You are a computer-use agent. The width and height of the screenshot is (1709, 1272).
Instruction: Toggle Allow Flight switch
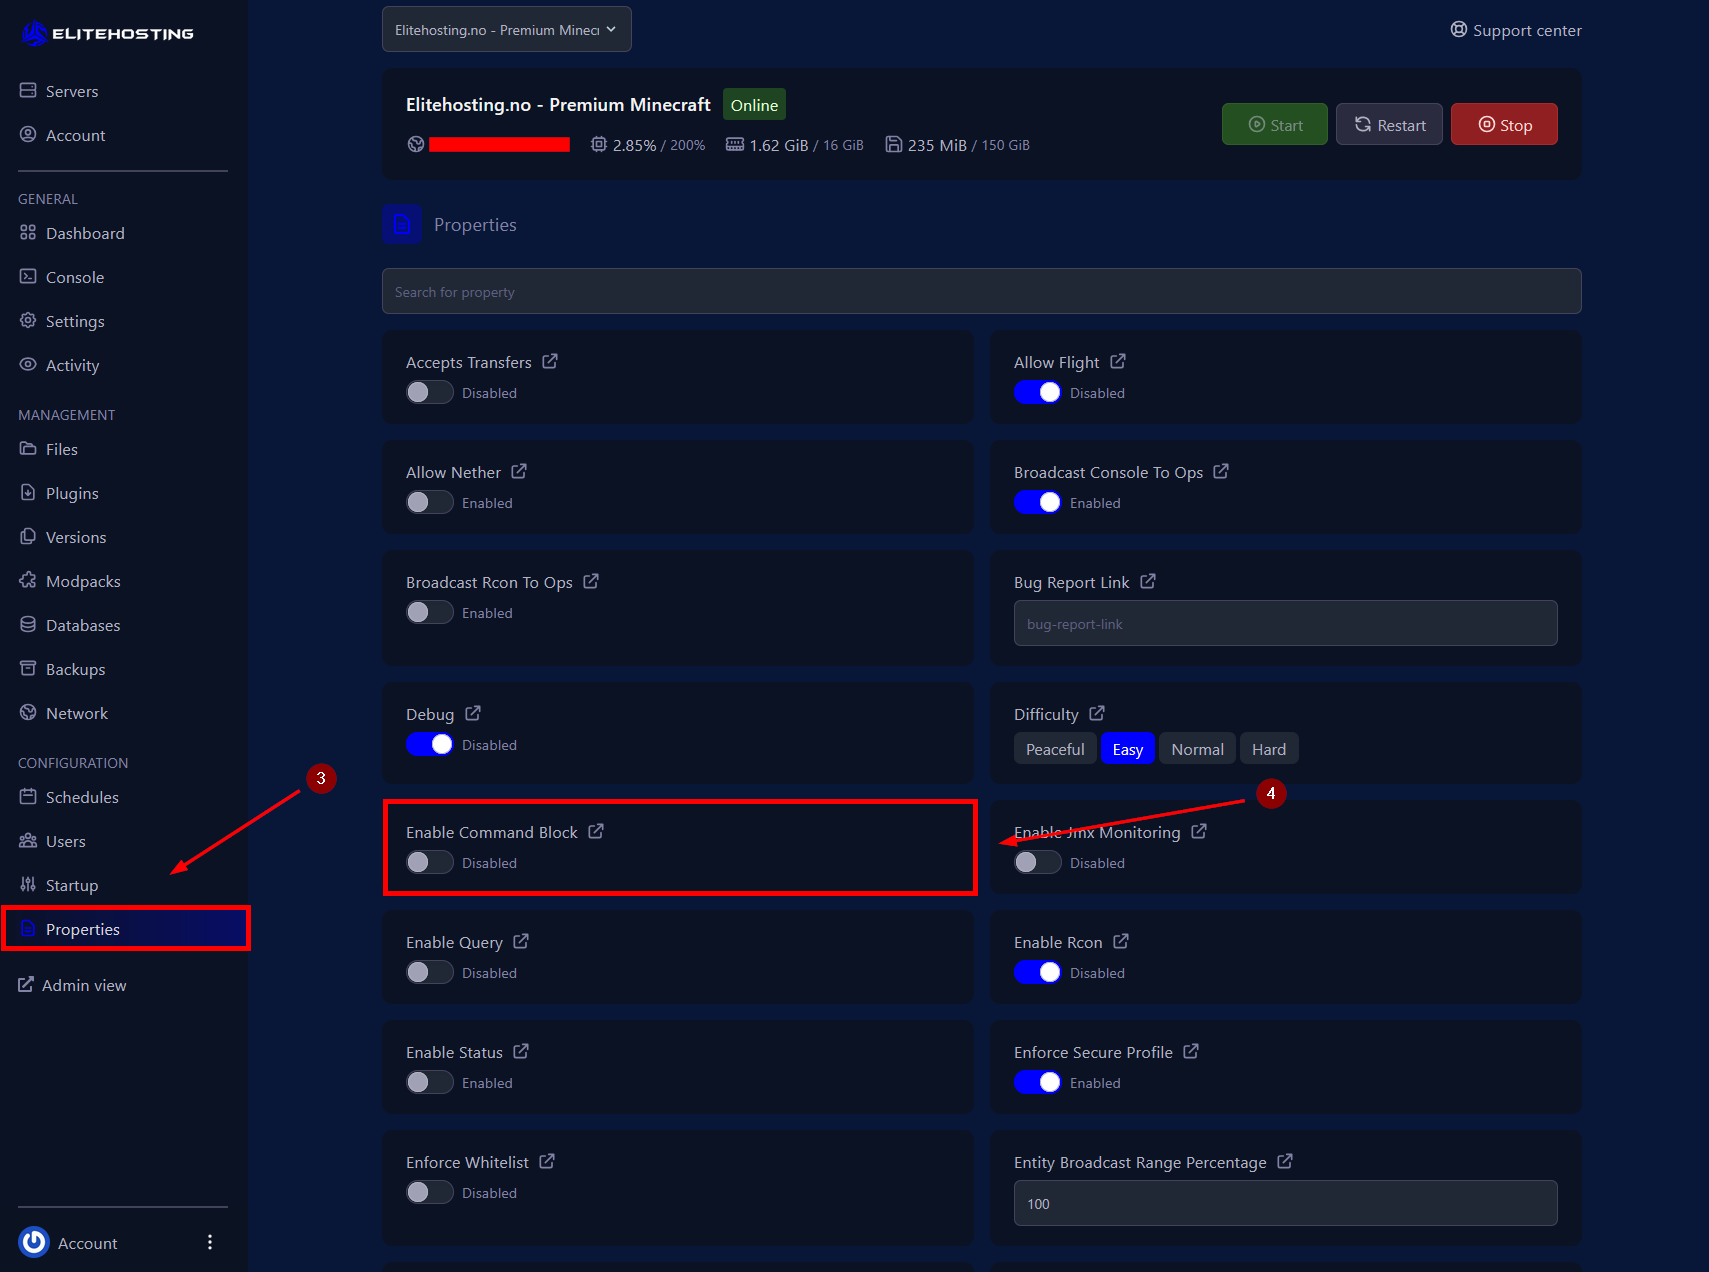coord(1038,392)
